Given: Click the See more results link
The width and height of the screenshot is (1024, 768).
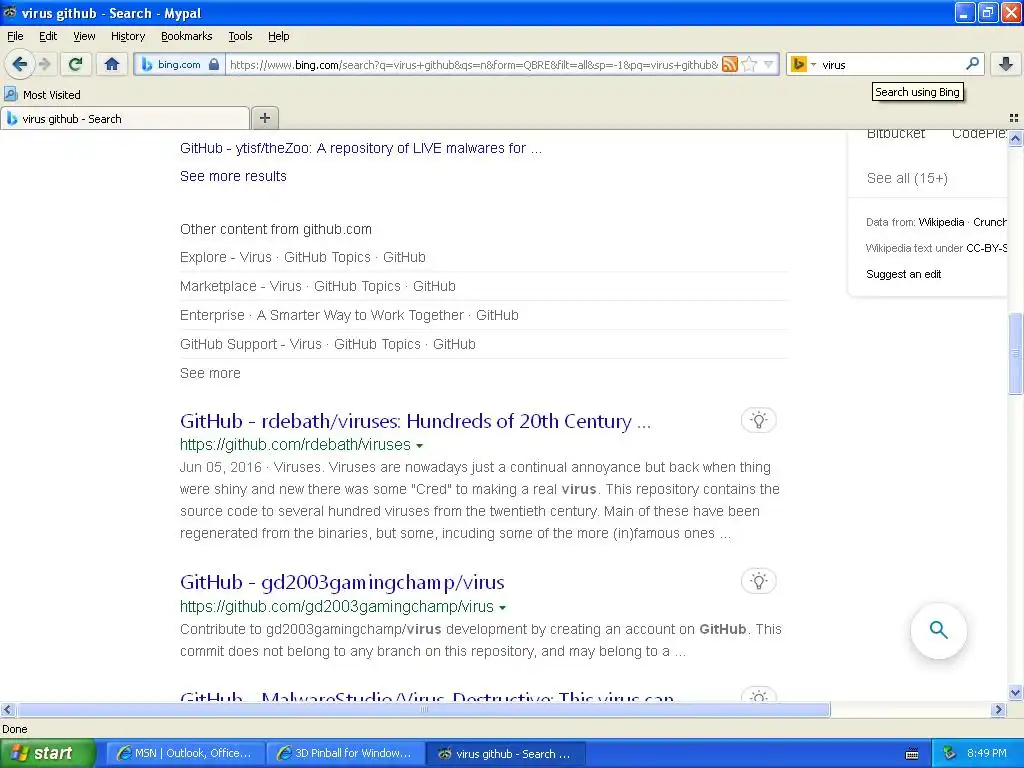Looking at the screenshot, I should click(233, 176).
